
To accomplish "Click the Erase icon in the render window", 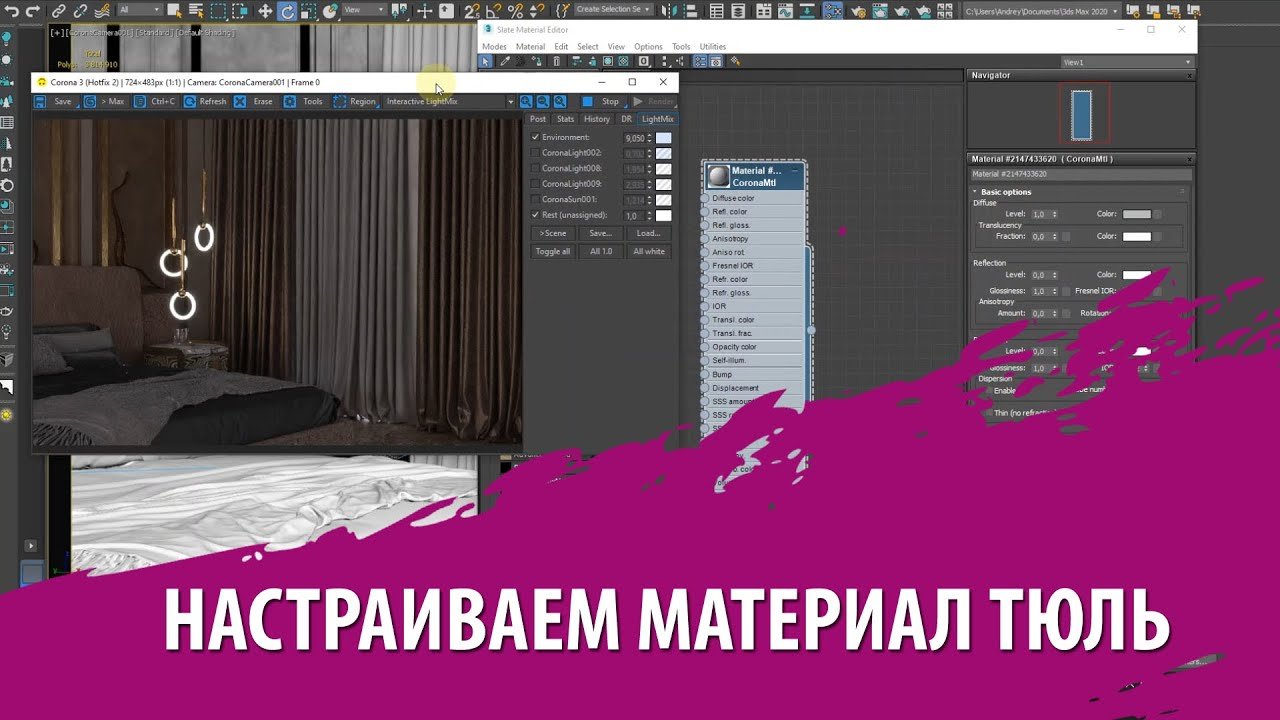I will tap(240, 101).
